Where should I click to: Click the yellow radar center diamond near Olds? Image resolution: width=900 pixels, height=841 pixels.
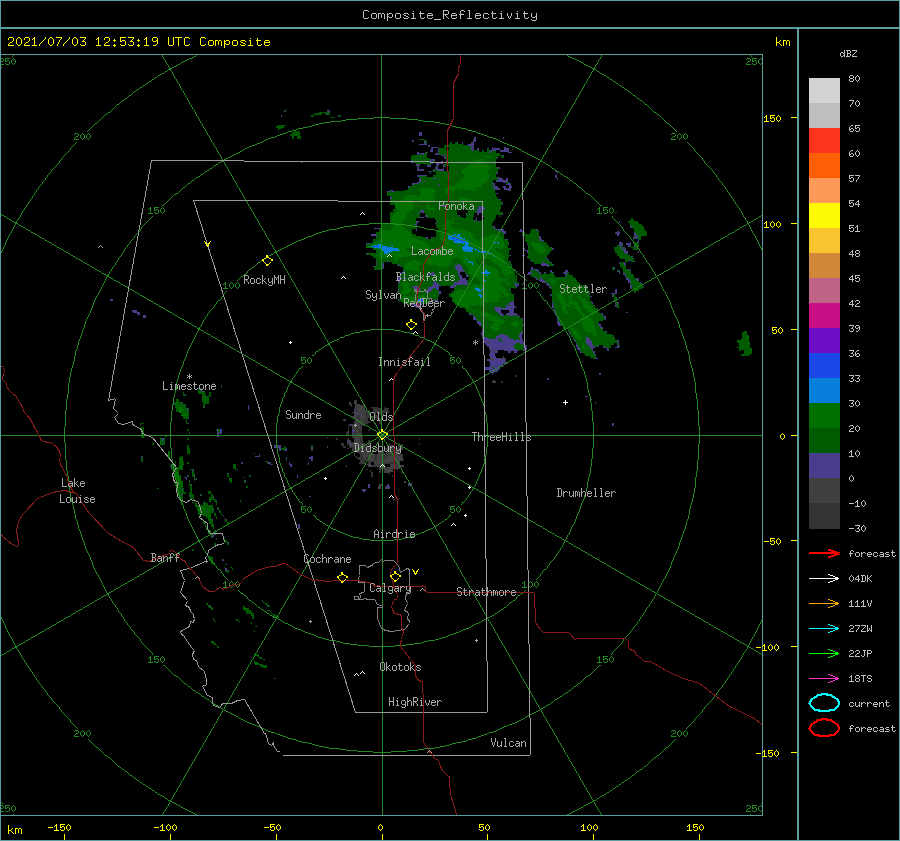pos(382,435)
